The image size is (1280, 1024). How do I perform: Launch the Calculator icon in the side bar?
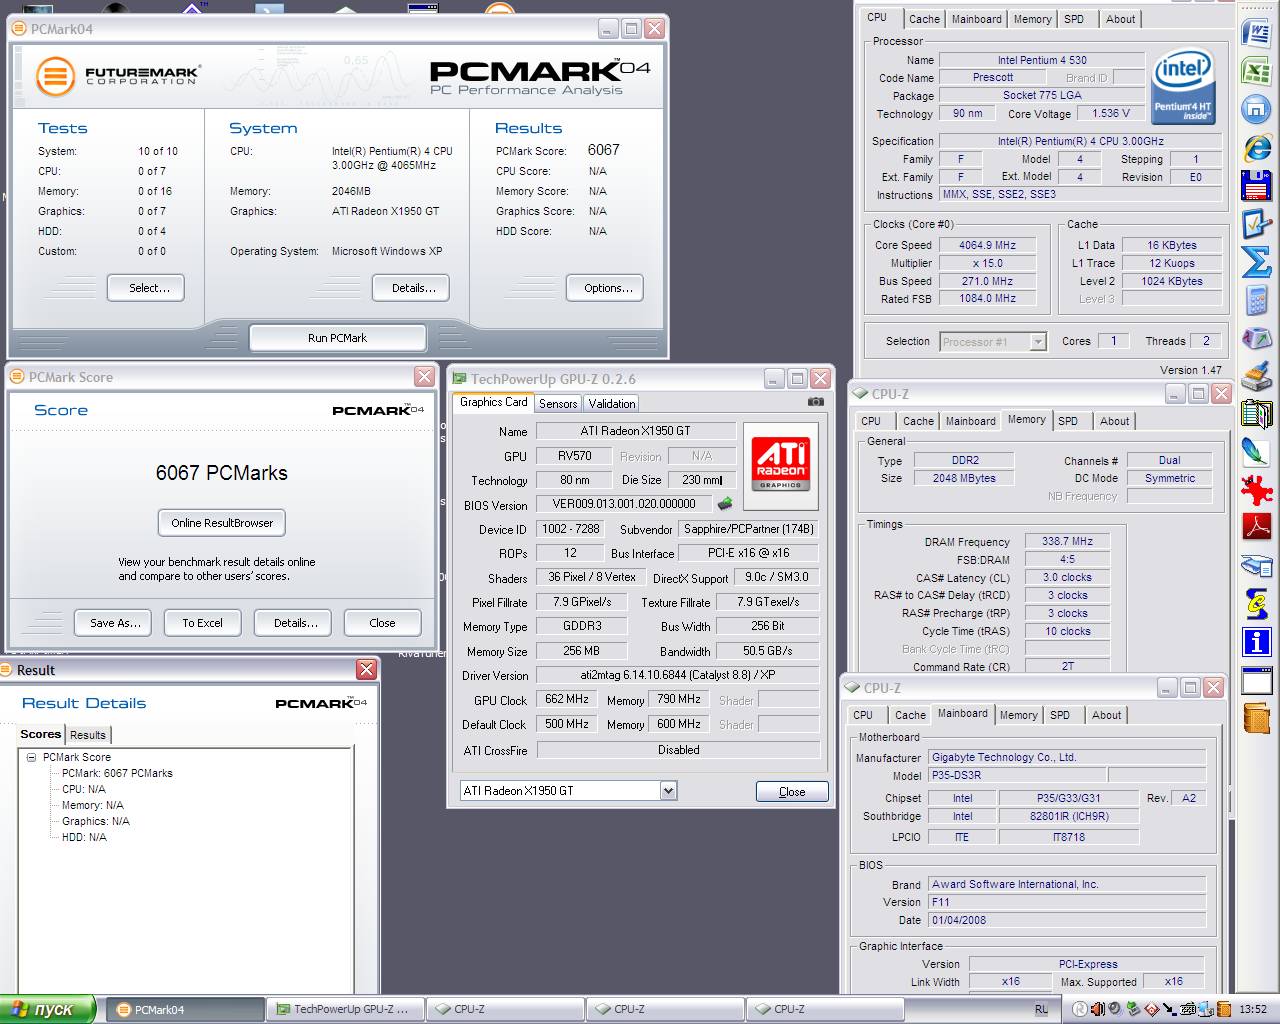pyautogui.click(x=1256, y=300)
